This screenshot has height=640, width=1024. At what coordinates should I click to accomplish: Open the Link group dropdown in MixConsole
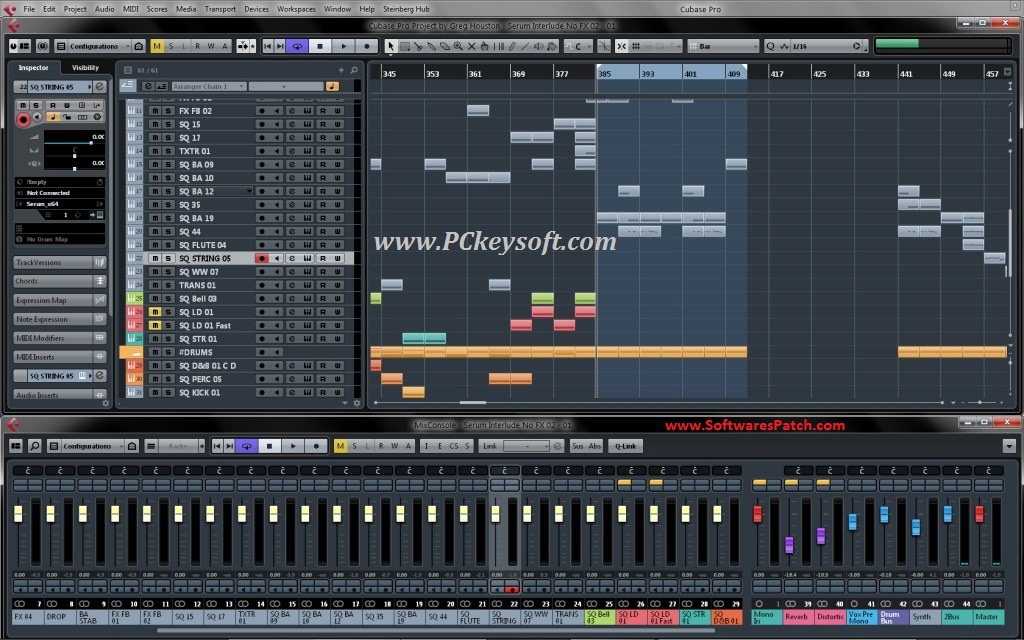[x=527, y=446]
